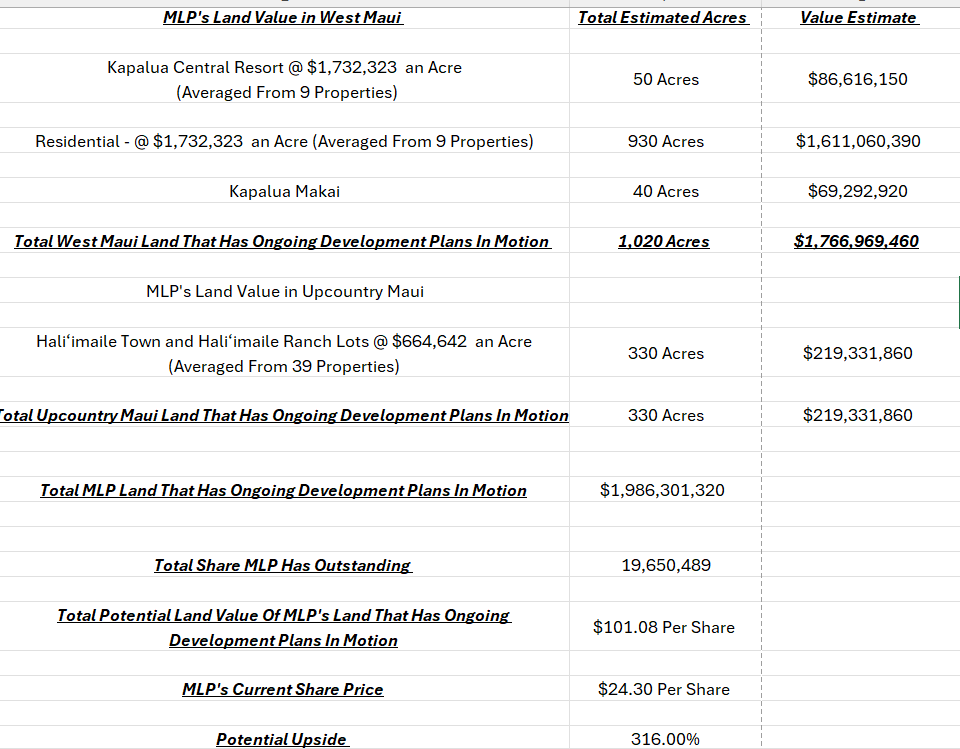Click the 'Total Upcountry Maui Land' summary label

tap(283, 415)
